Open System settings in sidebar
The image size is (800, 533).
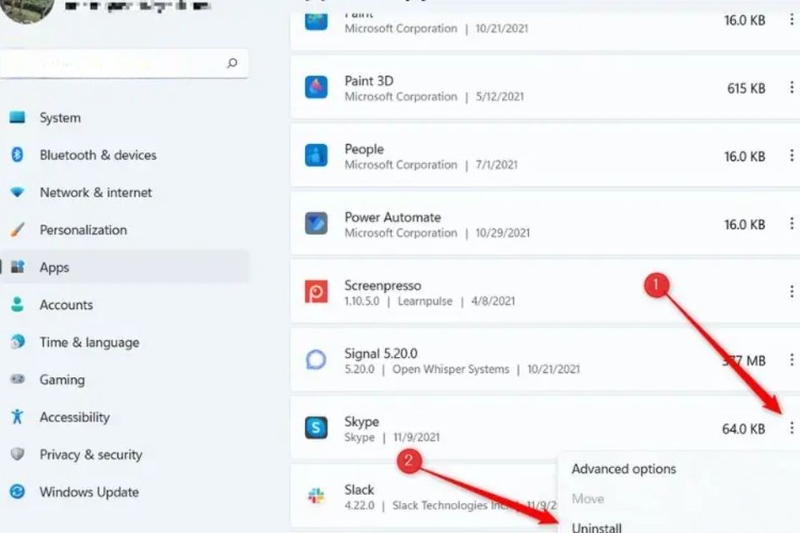pyautogui.click(x=60, y=118)
